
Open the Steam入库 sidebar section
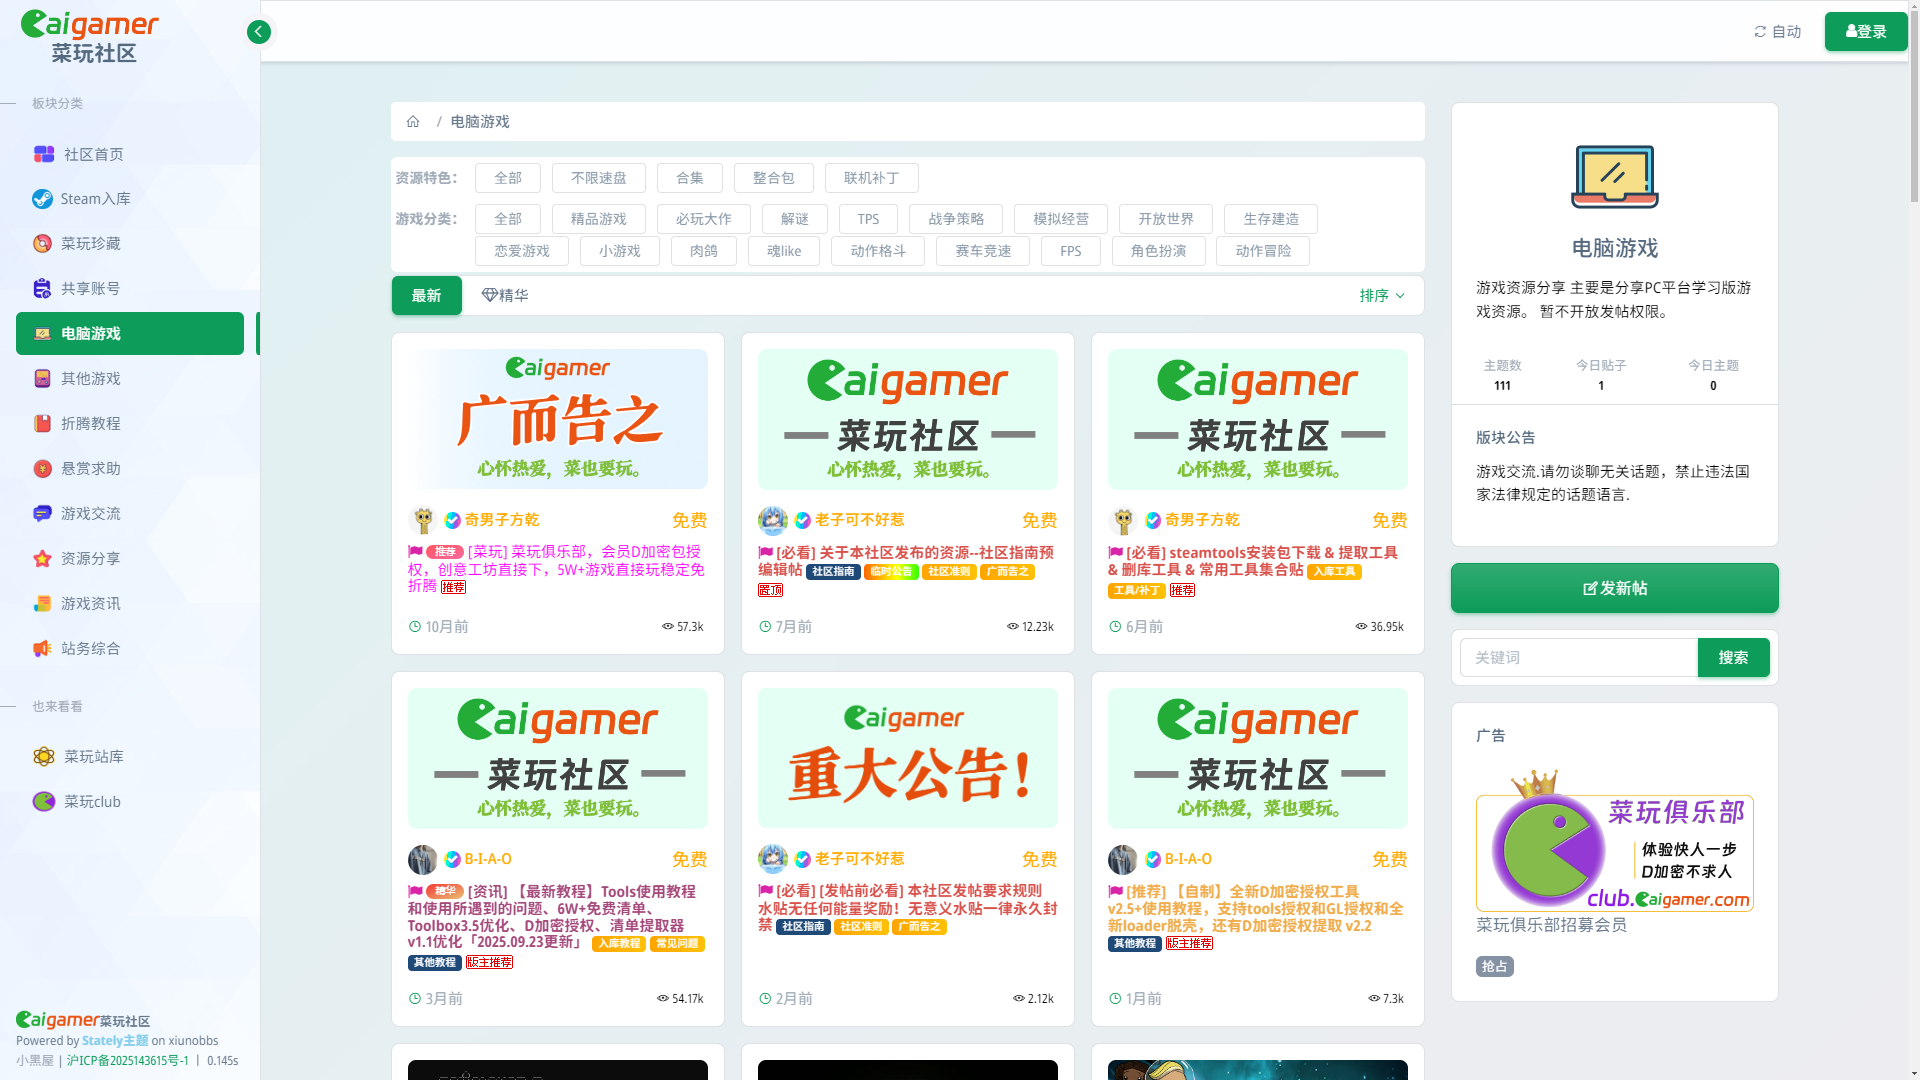click(95, 199)
